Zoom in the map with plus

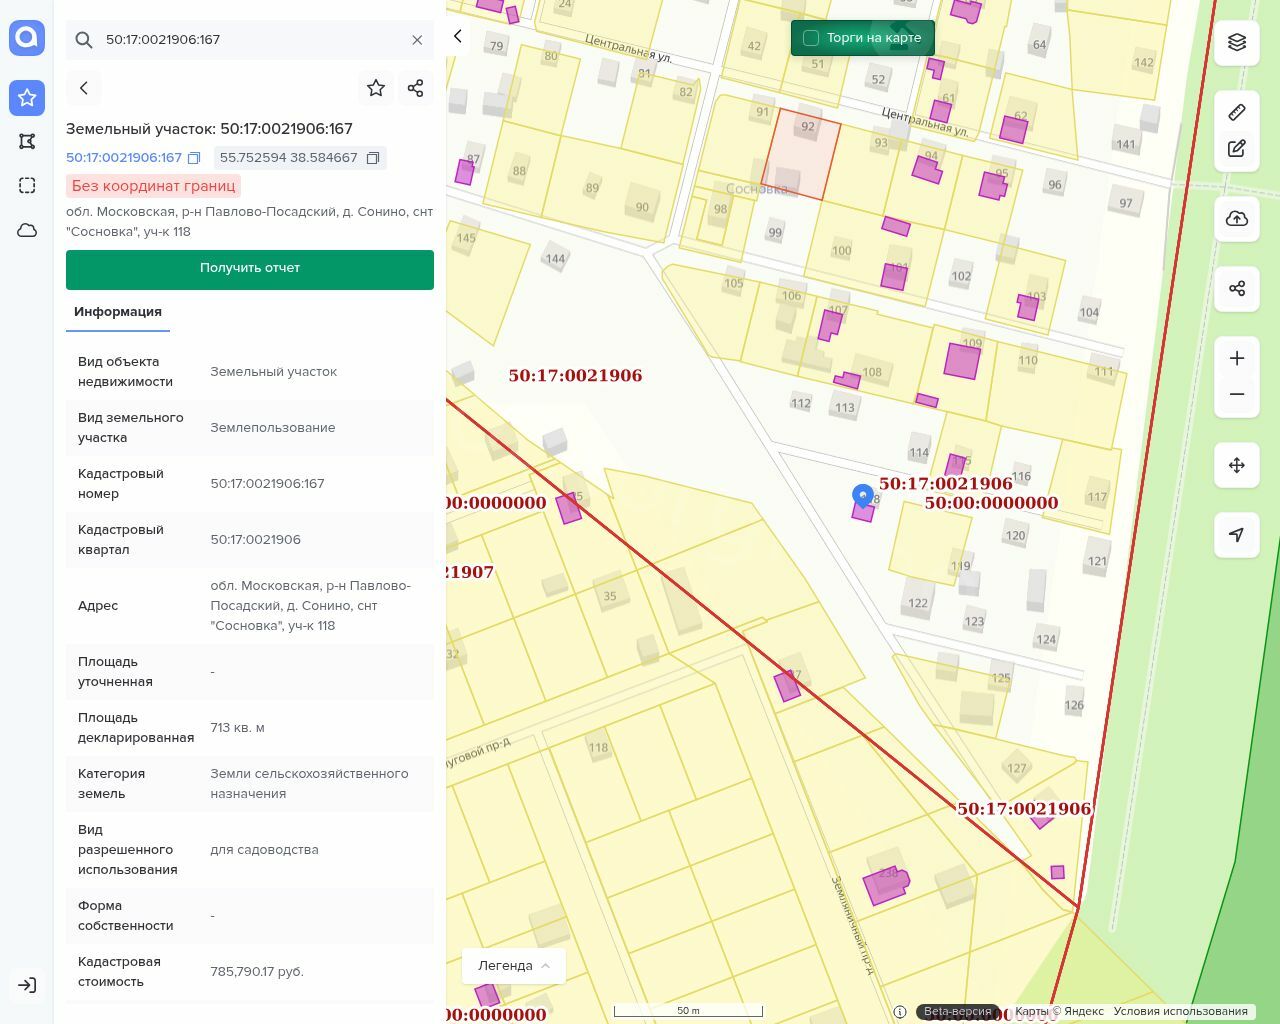[1237, 358]
